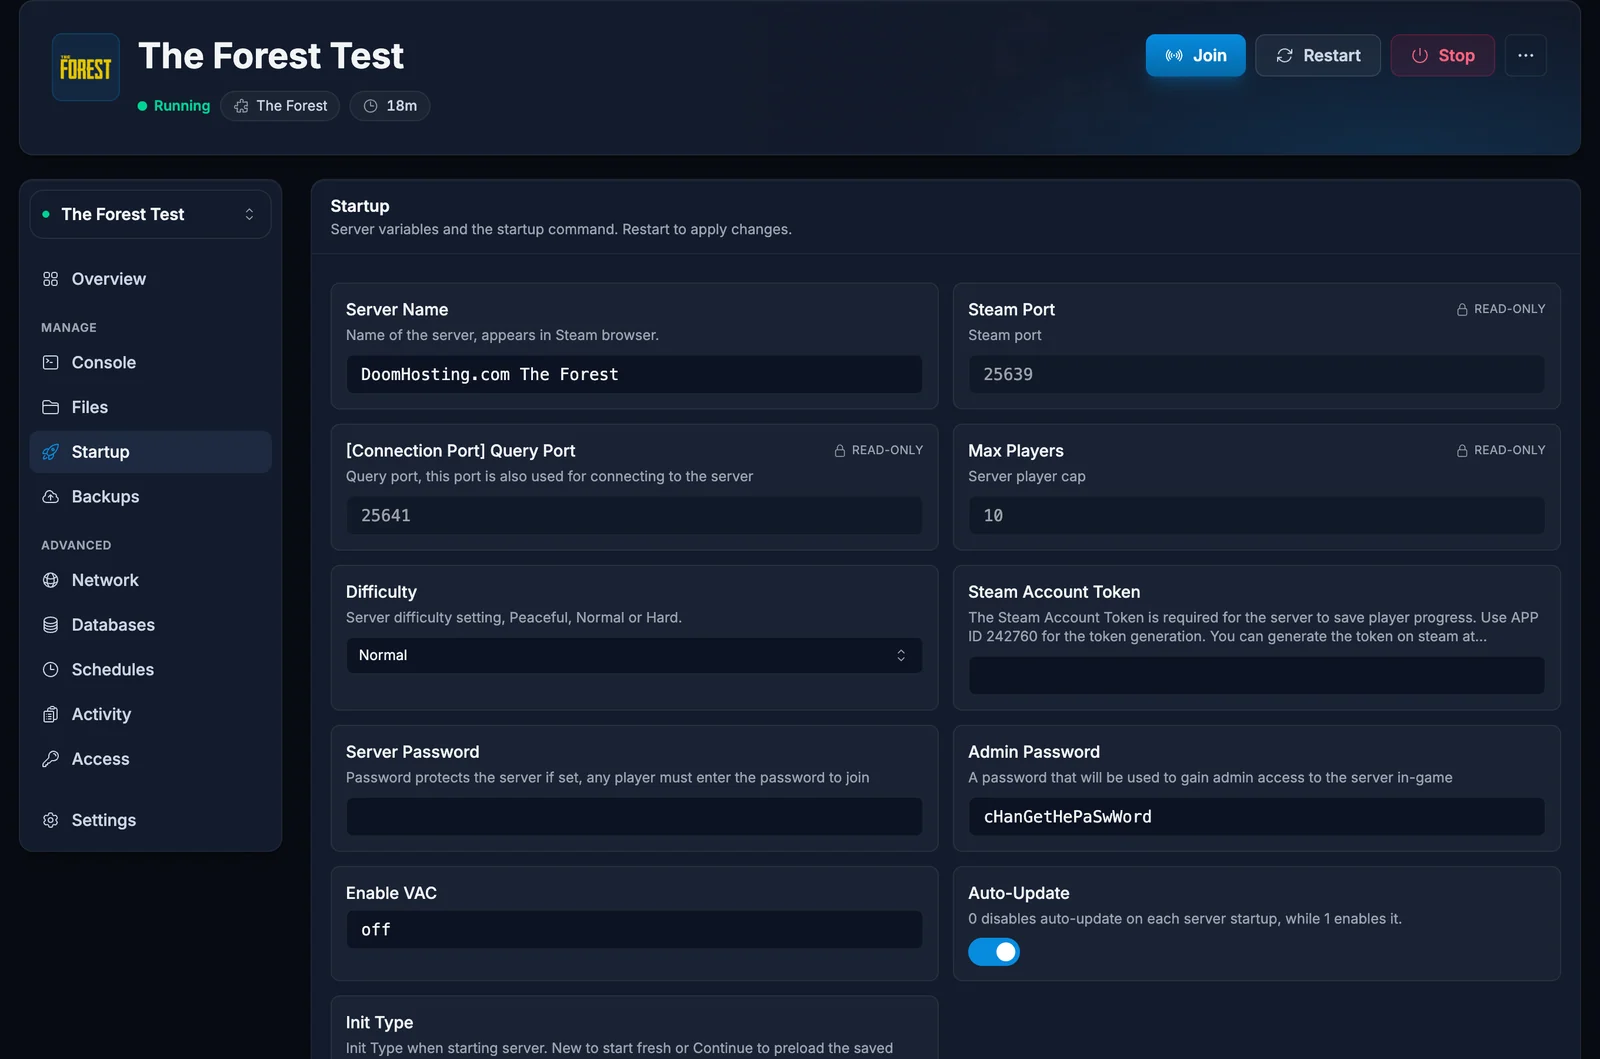This screenshot has width=1600, height=1059.
Task: Click the Steam Account Token input
Action: pos(1256,676)
